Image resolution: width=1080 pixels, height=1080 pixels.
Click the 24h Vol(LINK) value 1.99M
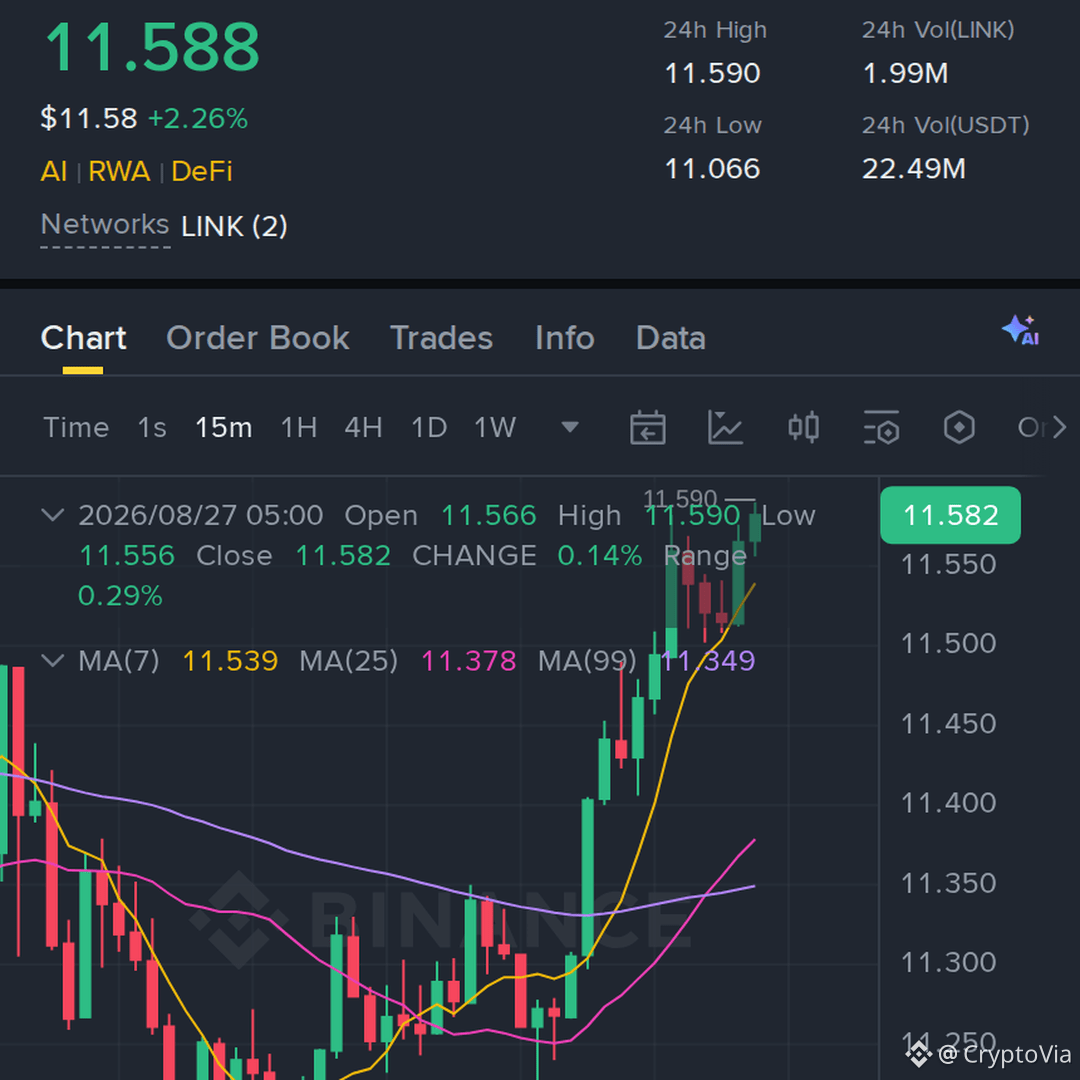coord(906,73)
